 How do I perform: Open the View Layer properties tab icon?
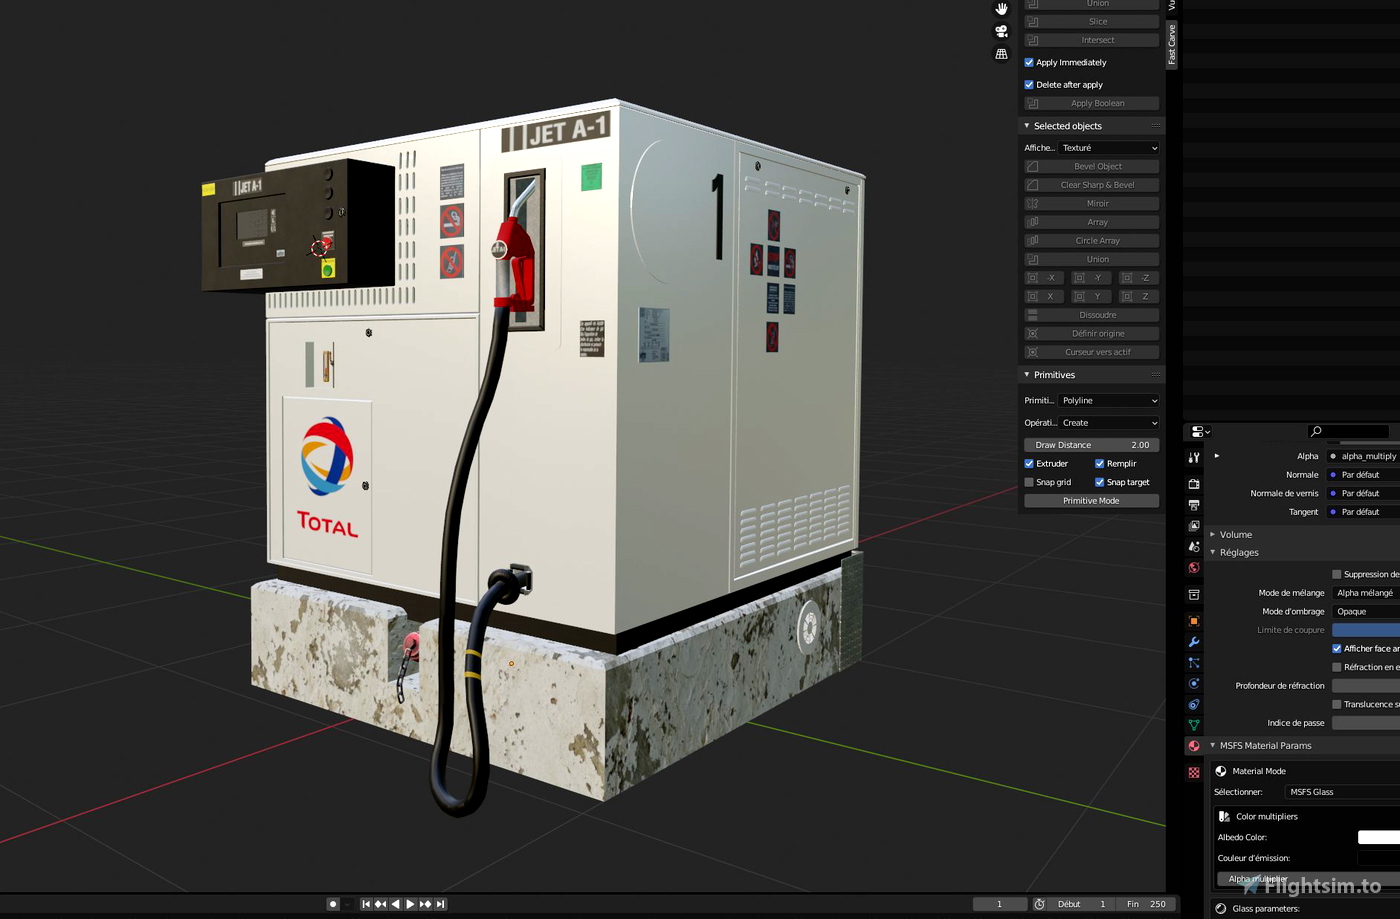[x=1194, y=526]
